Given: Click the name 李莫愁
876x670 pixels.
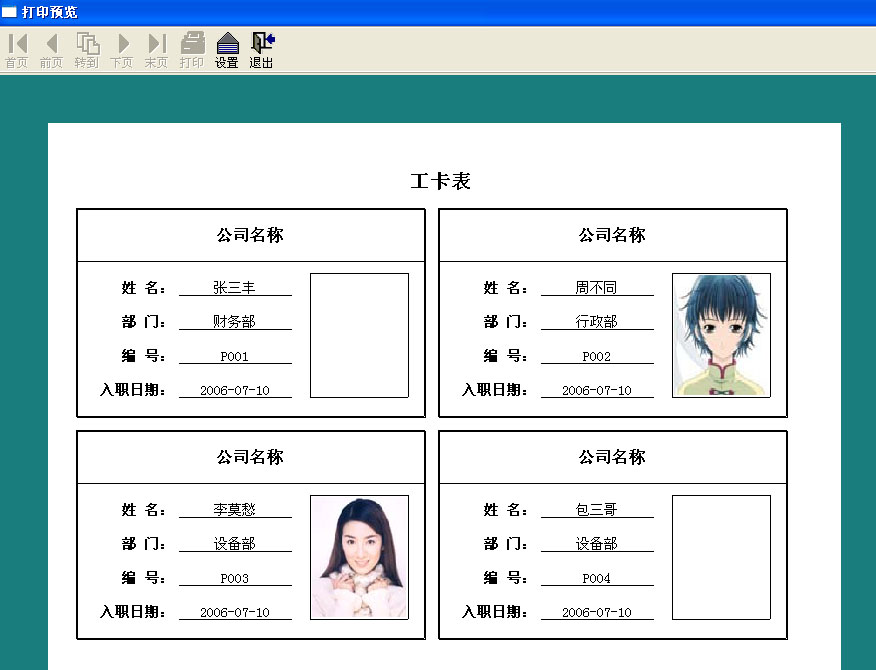Looking at the screenshot, I should (234, 509).
